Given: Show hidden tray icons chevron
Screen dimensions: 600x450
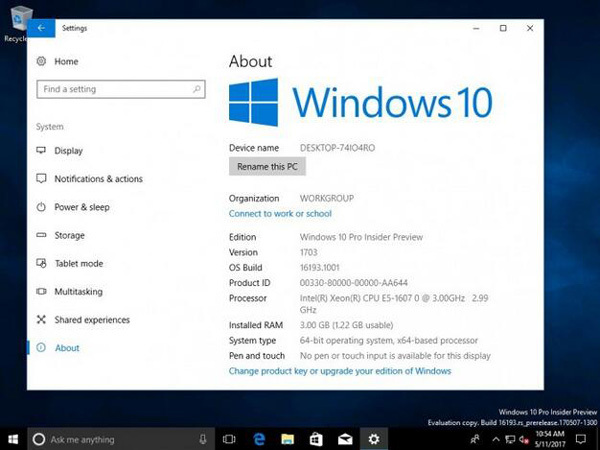Looking at the screenshot, I should pyautogui.click(x=496, y=439).
